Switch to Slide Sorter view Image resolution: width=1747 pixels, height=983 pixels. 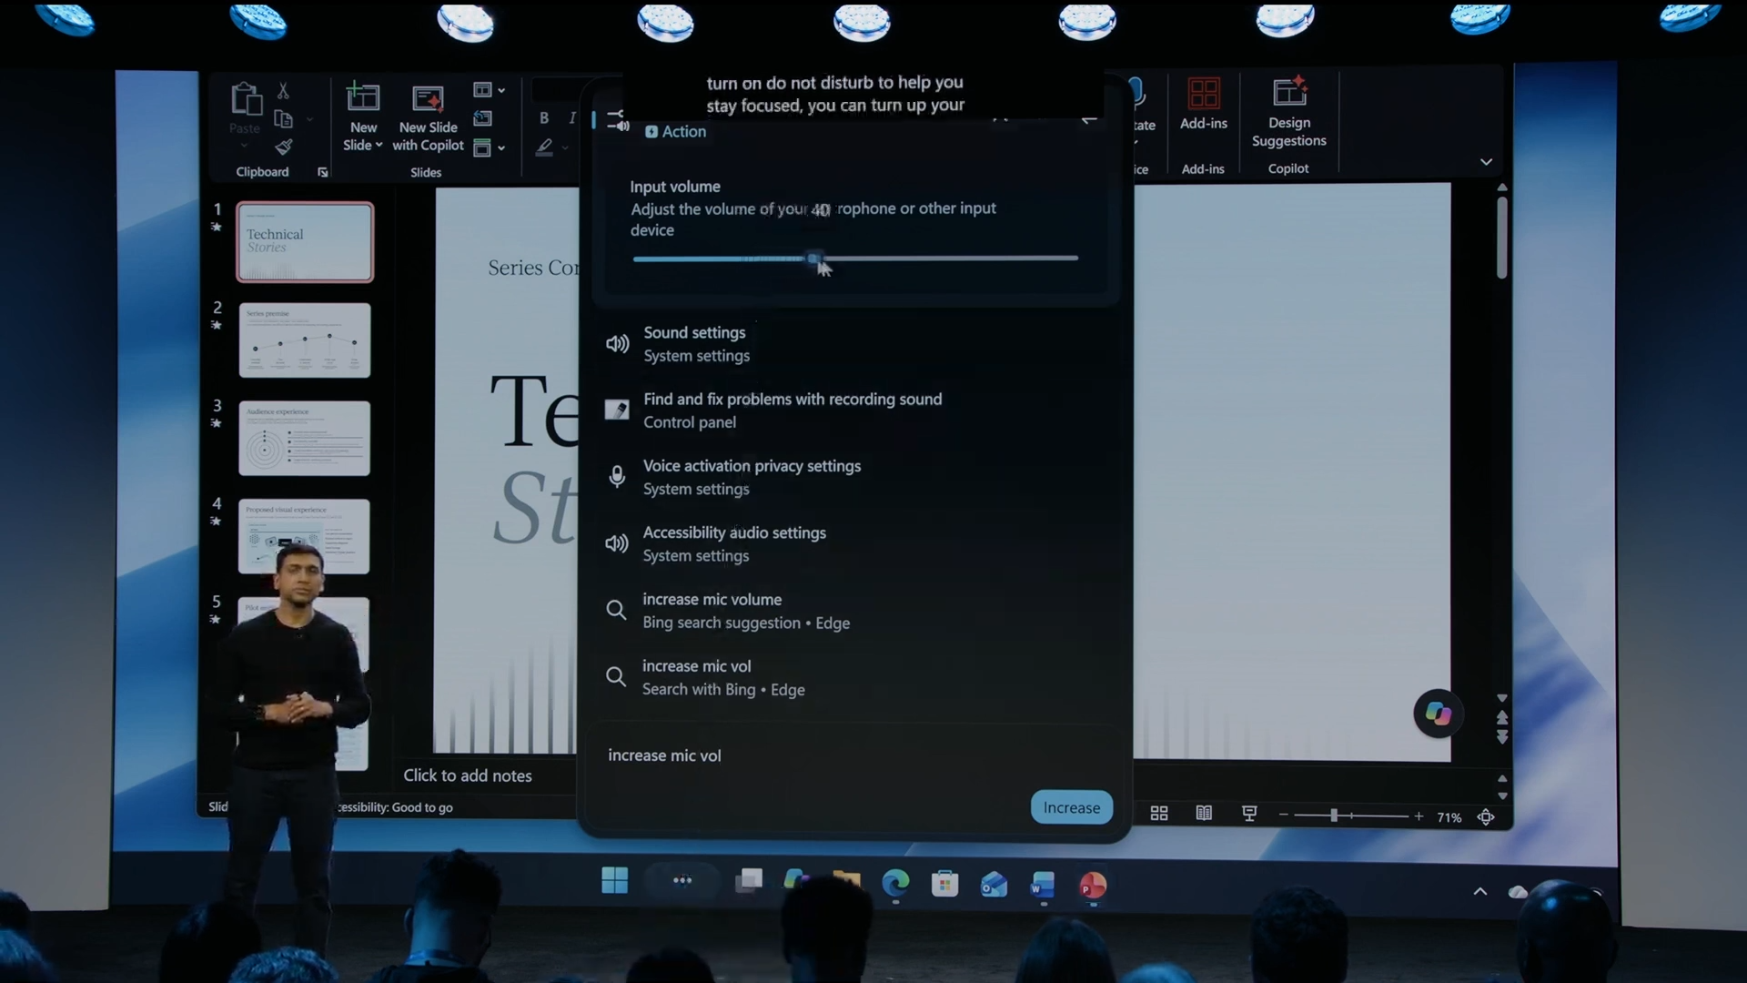coord(1159,814)
